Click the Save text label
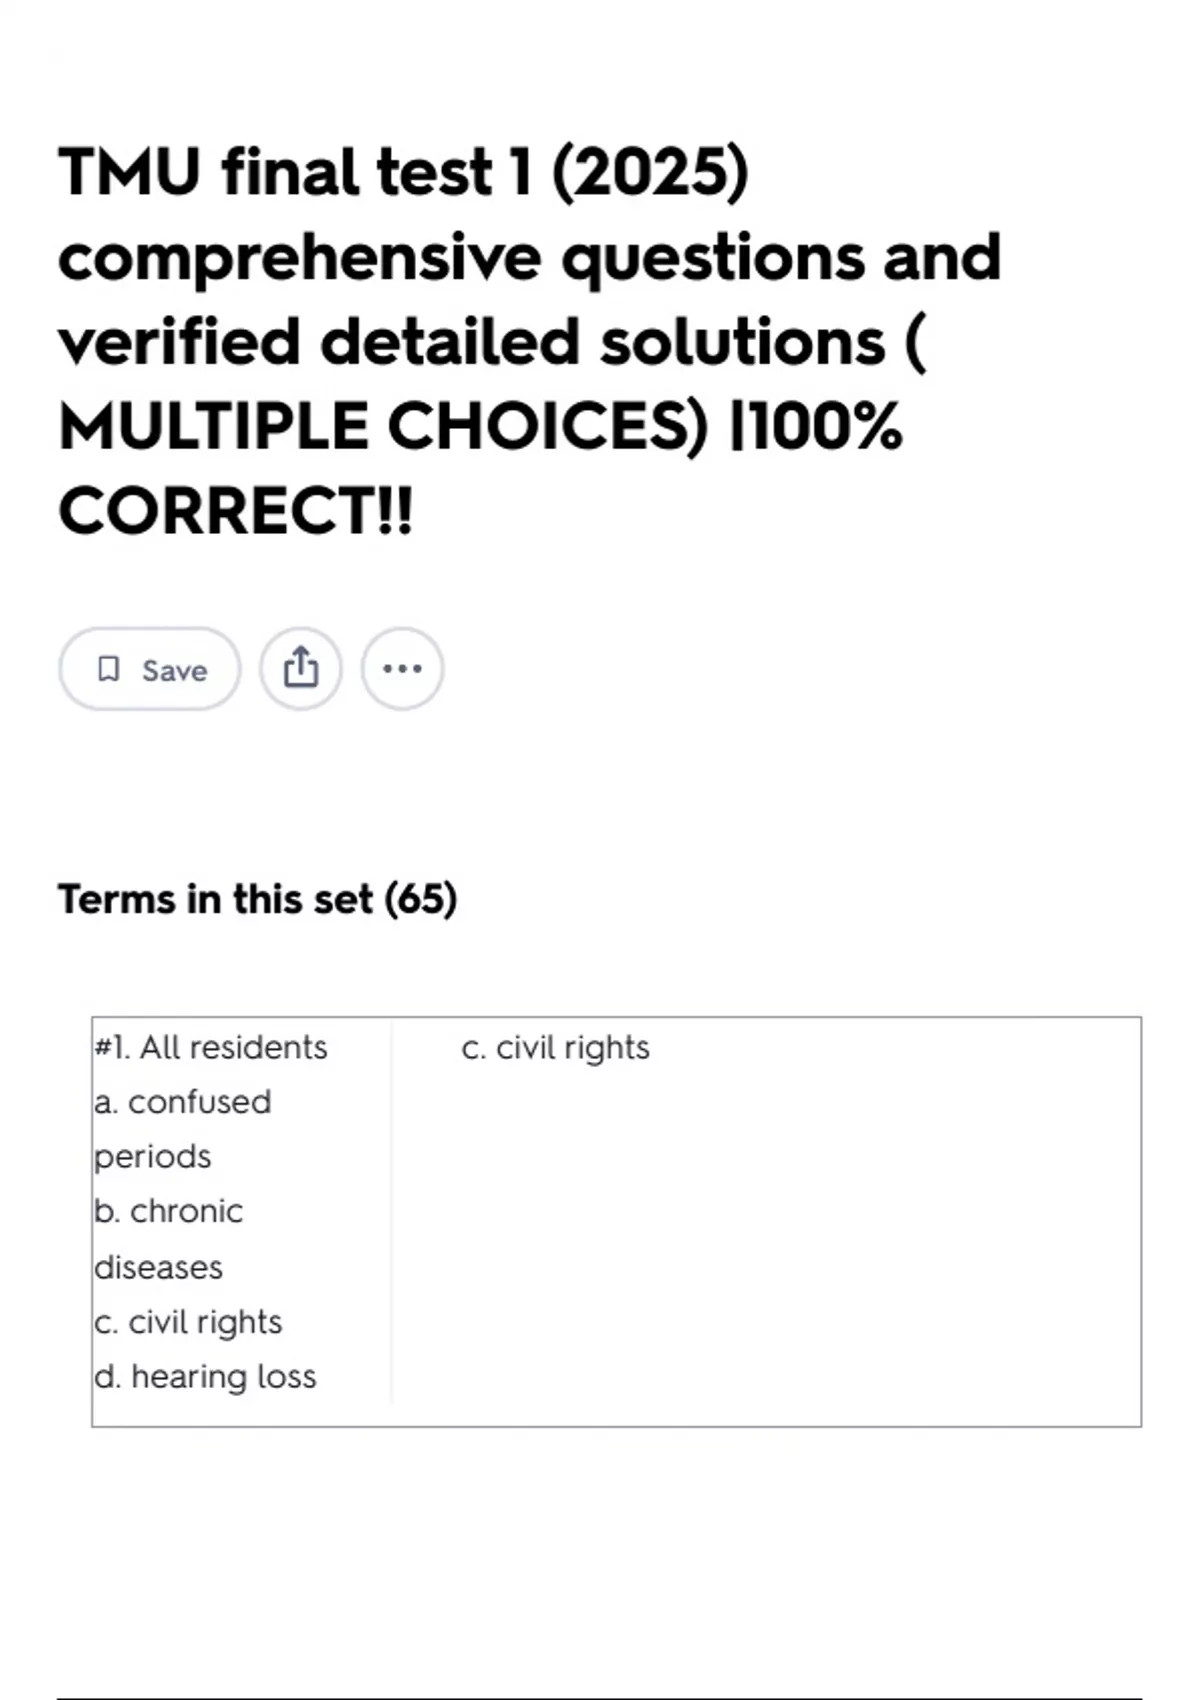The height and width of the screenshot is (1700, 1200). 174,670
